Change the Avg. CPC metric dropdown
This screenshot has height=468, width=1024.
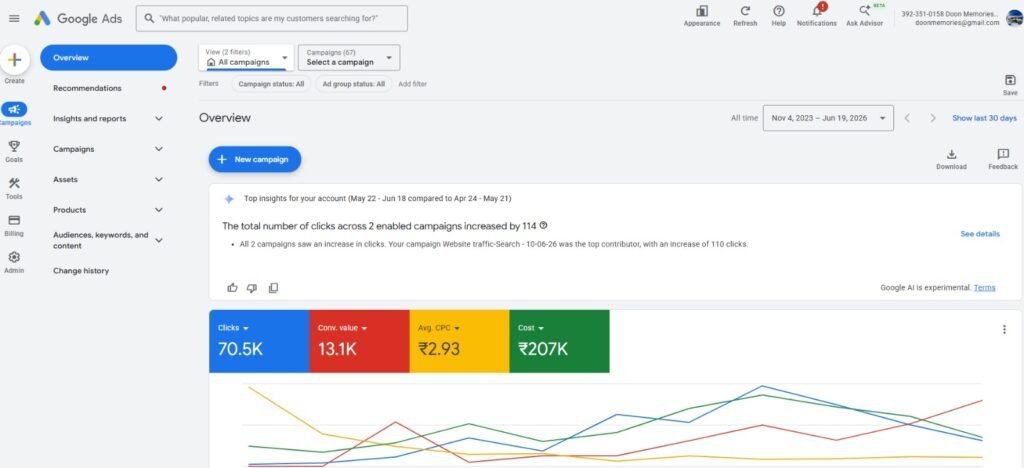439,328
